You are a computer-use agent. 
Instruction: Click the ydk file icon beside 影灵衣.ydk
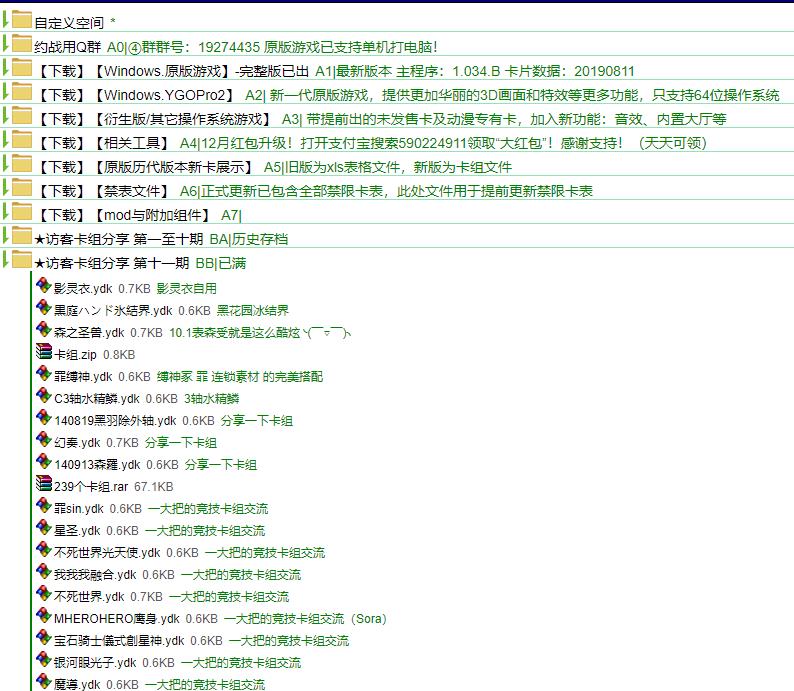[x=44, y=285]
